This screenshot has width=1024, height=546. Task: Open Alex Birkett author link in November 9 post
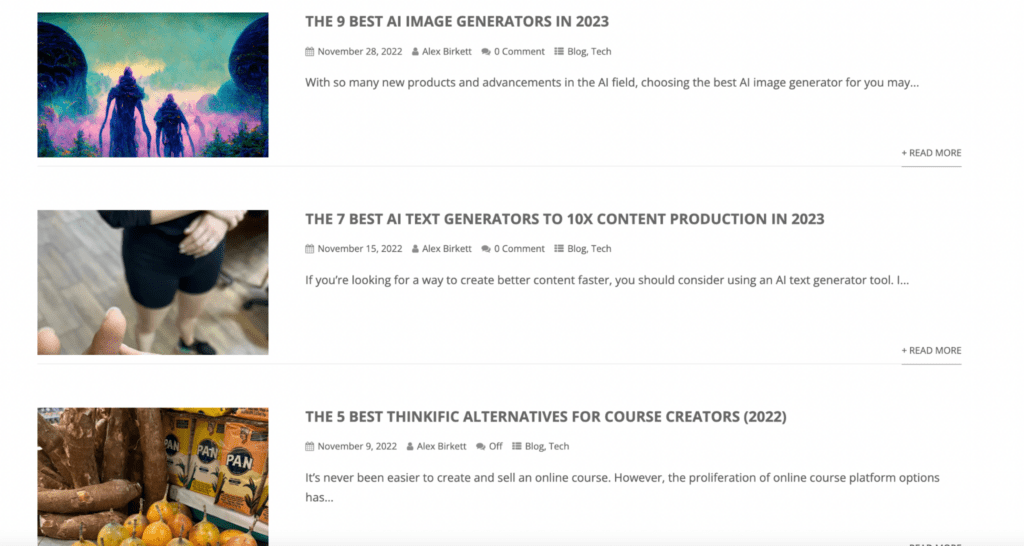pos(441,447)
